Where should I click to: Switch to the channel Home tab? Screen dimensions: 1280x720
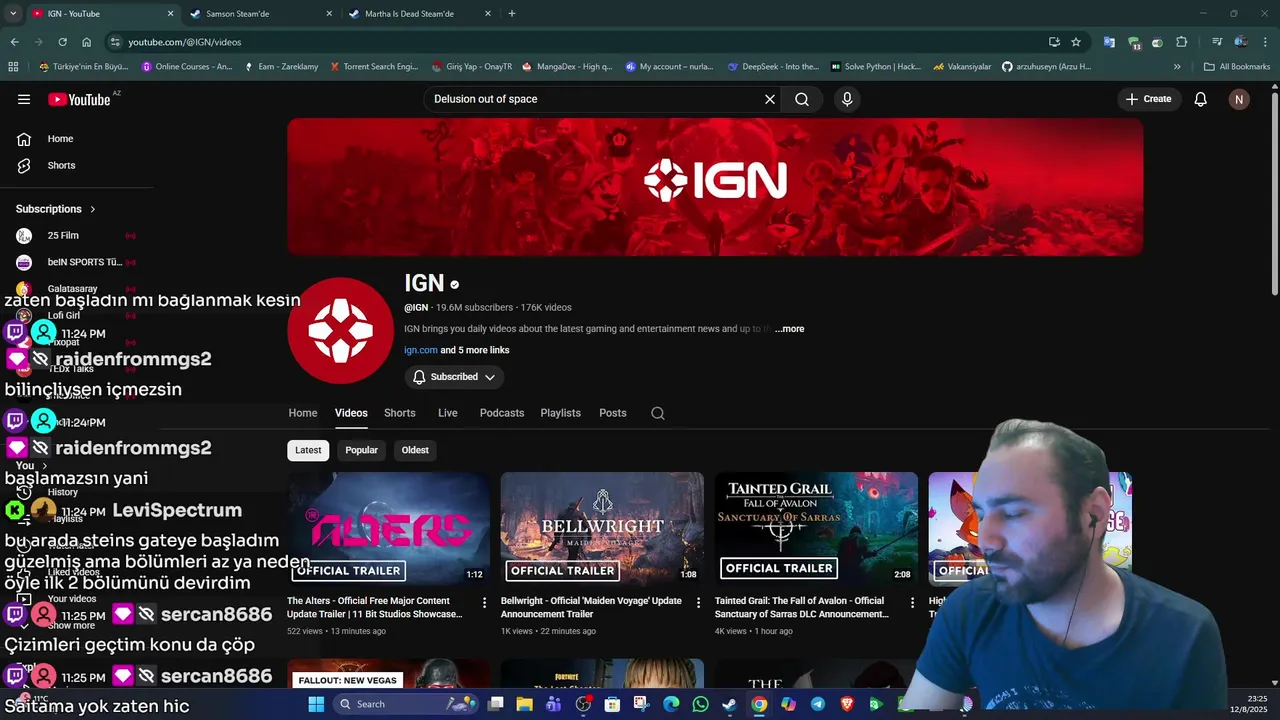click(x=303, y=413)
